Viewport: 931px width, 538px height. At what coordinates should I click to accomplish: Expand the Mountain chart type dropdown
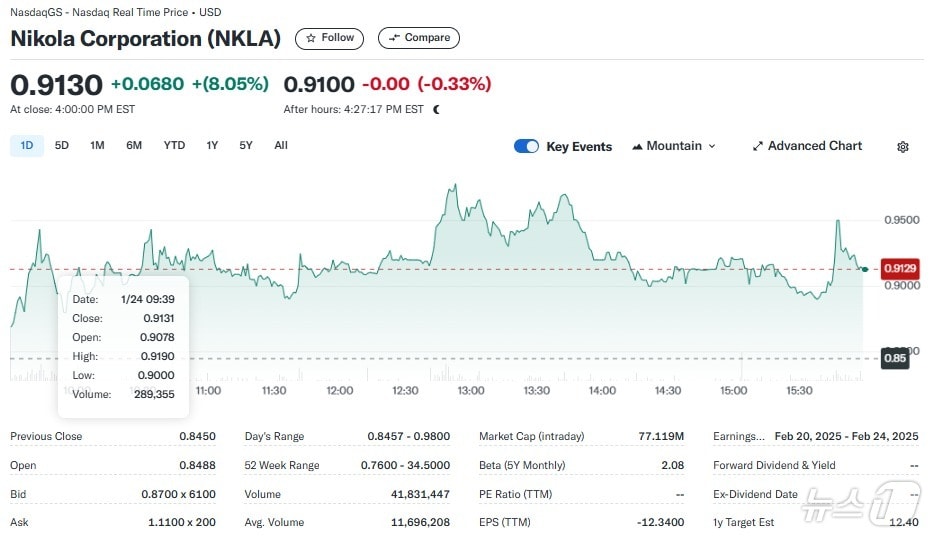tap(712, 146)
